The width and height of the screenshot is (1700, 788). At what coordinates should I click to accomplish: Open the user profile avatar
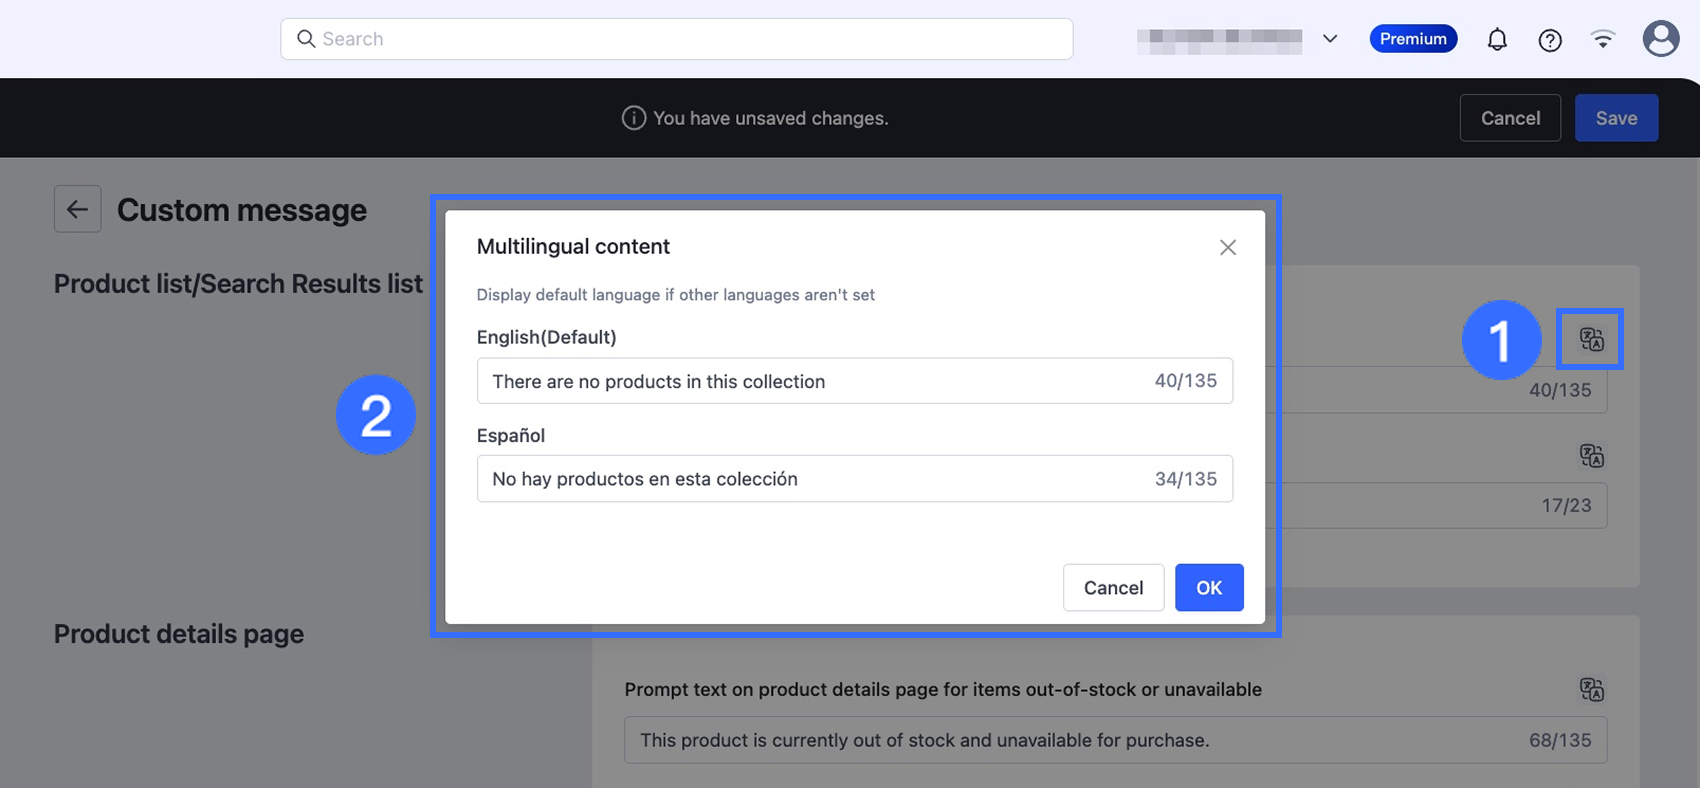pyautogui.click(x=1661, y=39)
